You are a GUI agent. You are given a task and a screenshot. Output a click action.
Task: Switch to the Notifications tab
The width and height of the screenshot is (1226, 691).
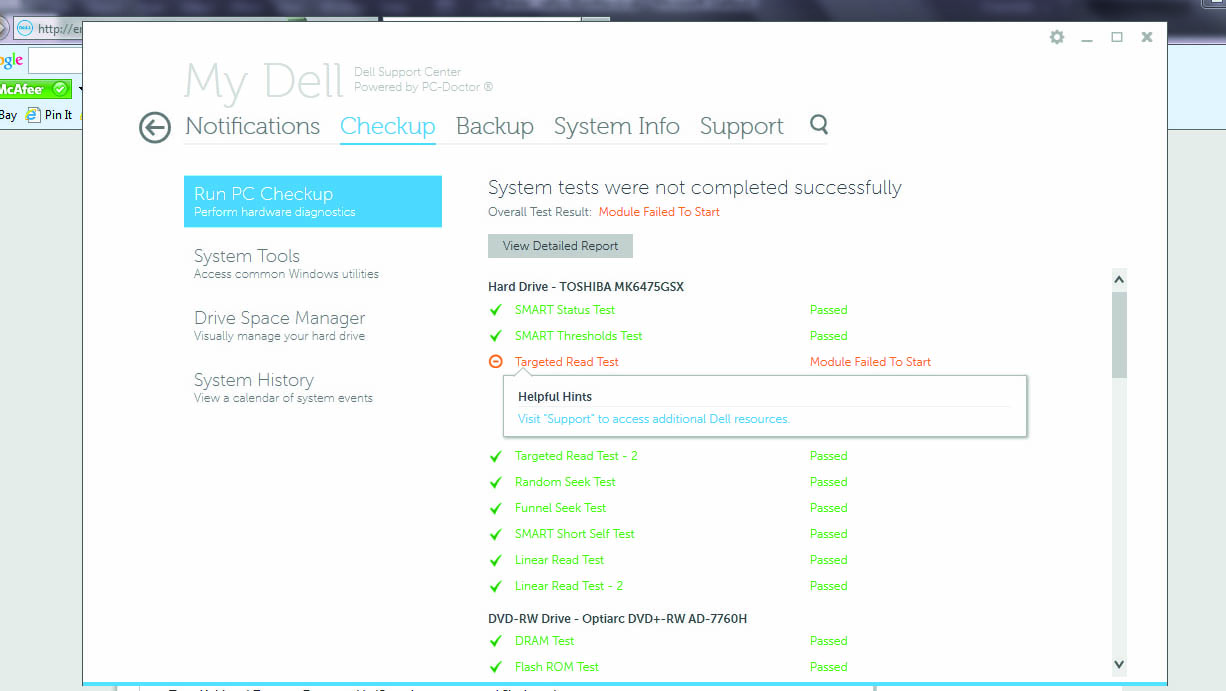(252, 126)
